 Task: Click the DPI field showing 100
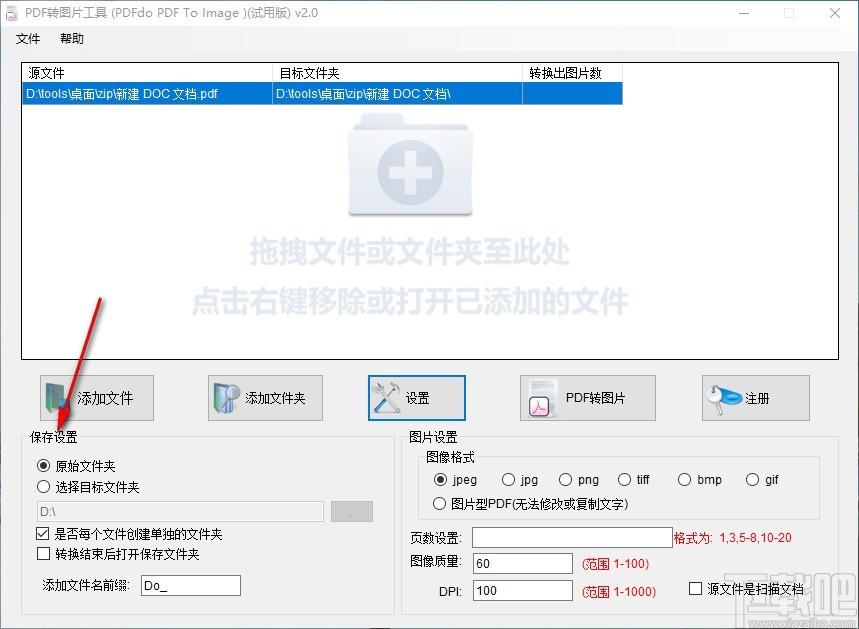tap(523, 591)
